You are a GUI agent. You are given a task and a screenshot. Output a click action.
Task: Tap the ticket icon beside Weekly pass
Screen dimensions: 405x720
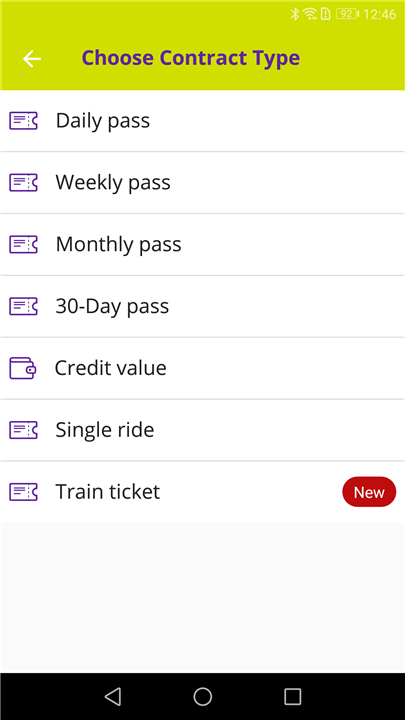point(23,183)
